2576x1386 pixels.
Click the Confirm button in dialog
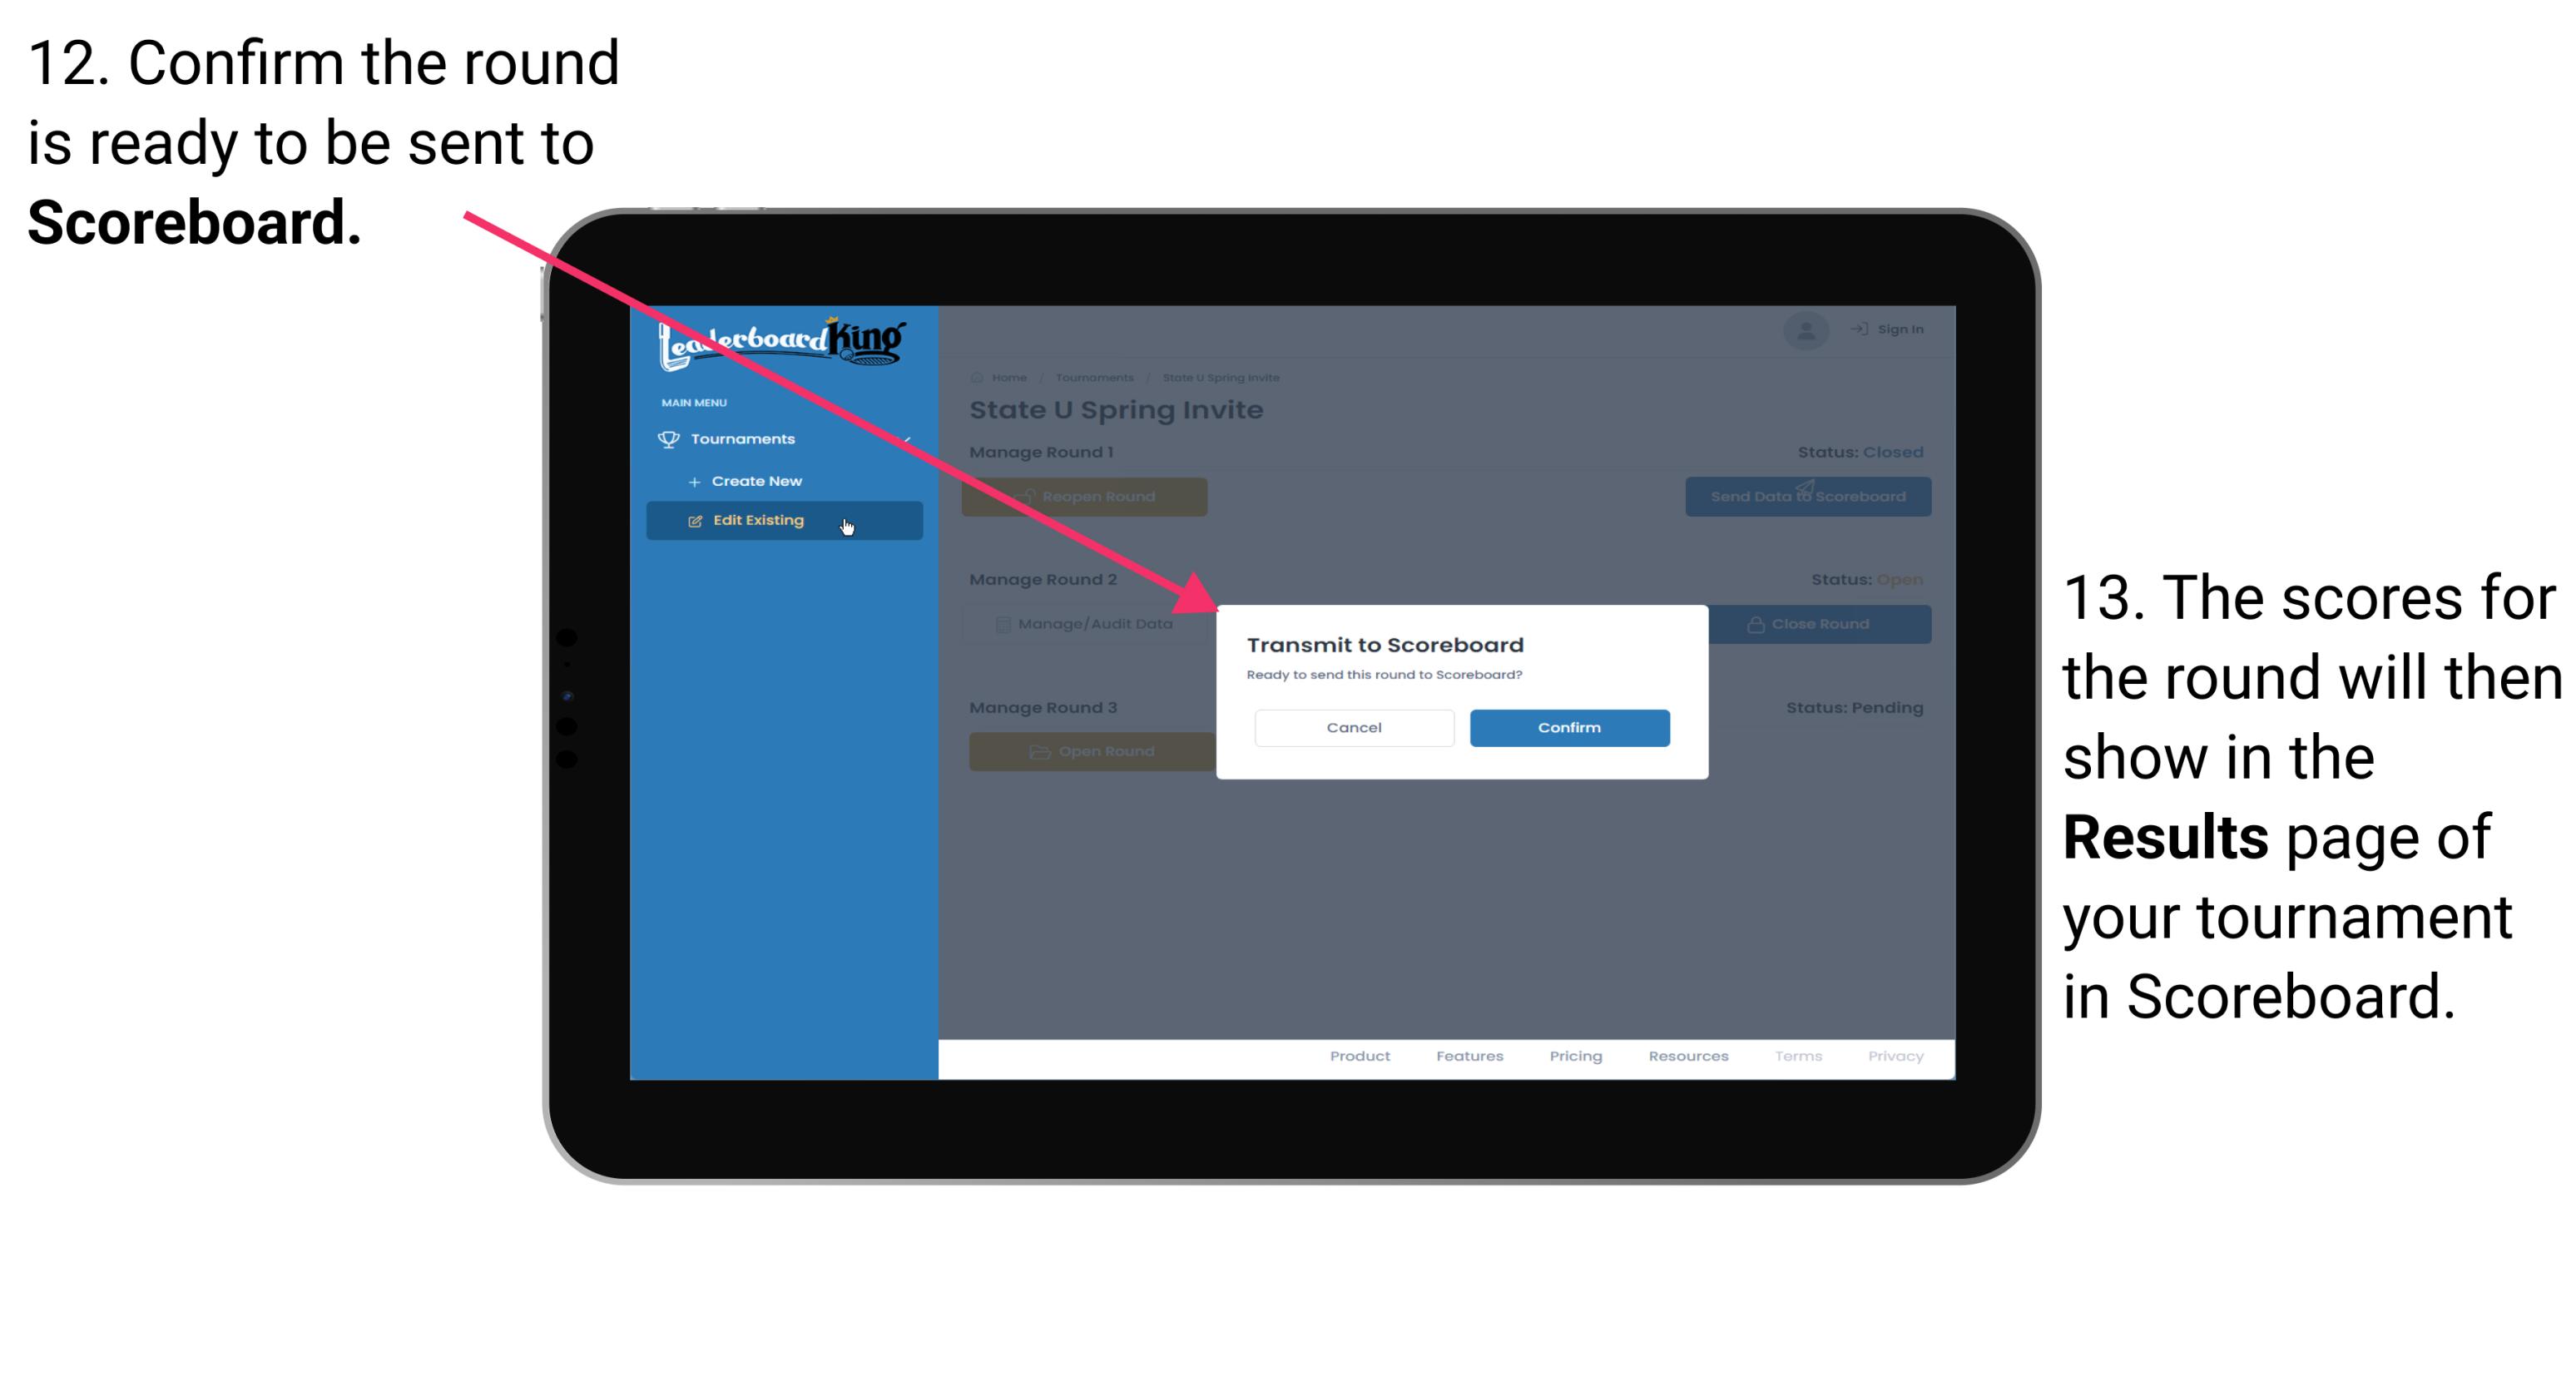tap(1565, 725)
